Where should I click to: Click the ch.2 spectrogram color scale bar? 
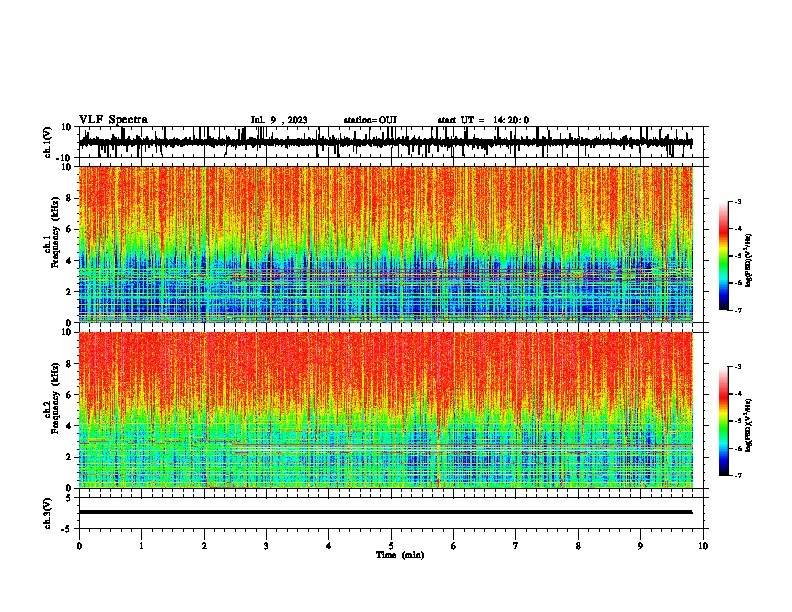723,421
